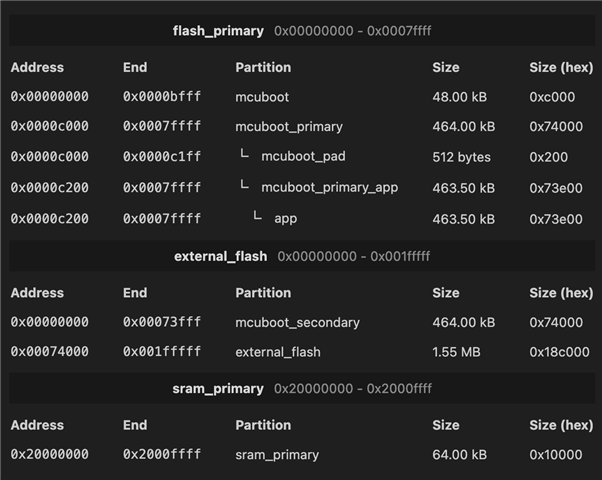Click End column header in sram_primary table
Screen dimensions: 602x480
coord(135,425)
